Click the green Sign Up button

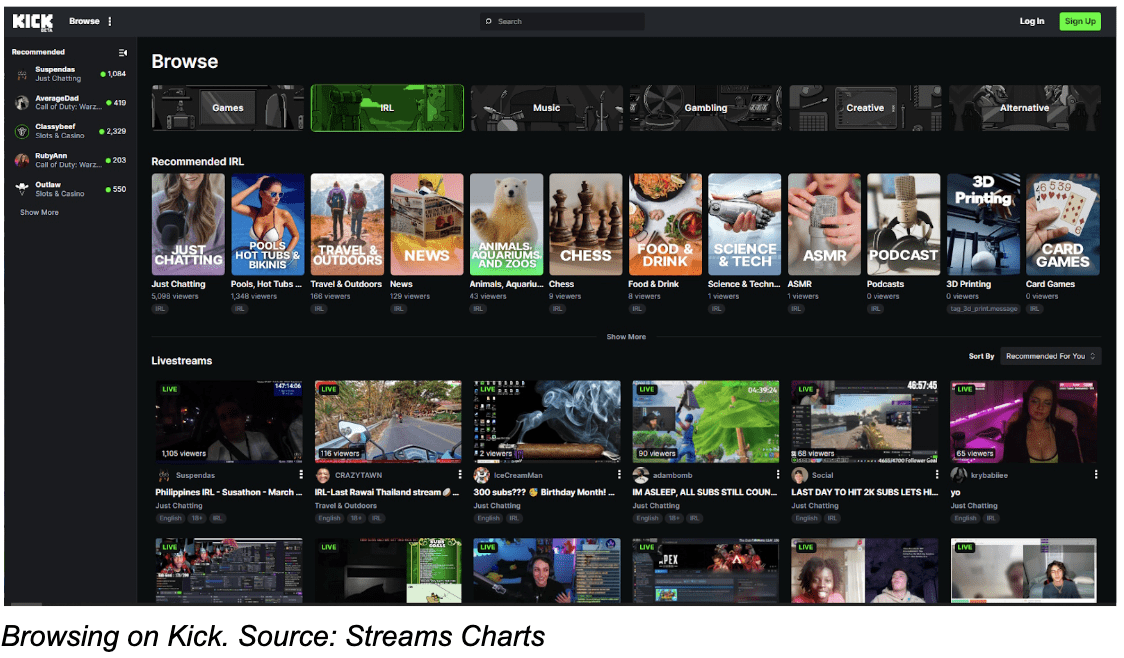(x=1080, y=22)
